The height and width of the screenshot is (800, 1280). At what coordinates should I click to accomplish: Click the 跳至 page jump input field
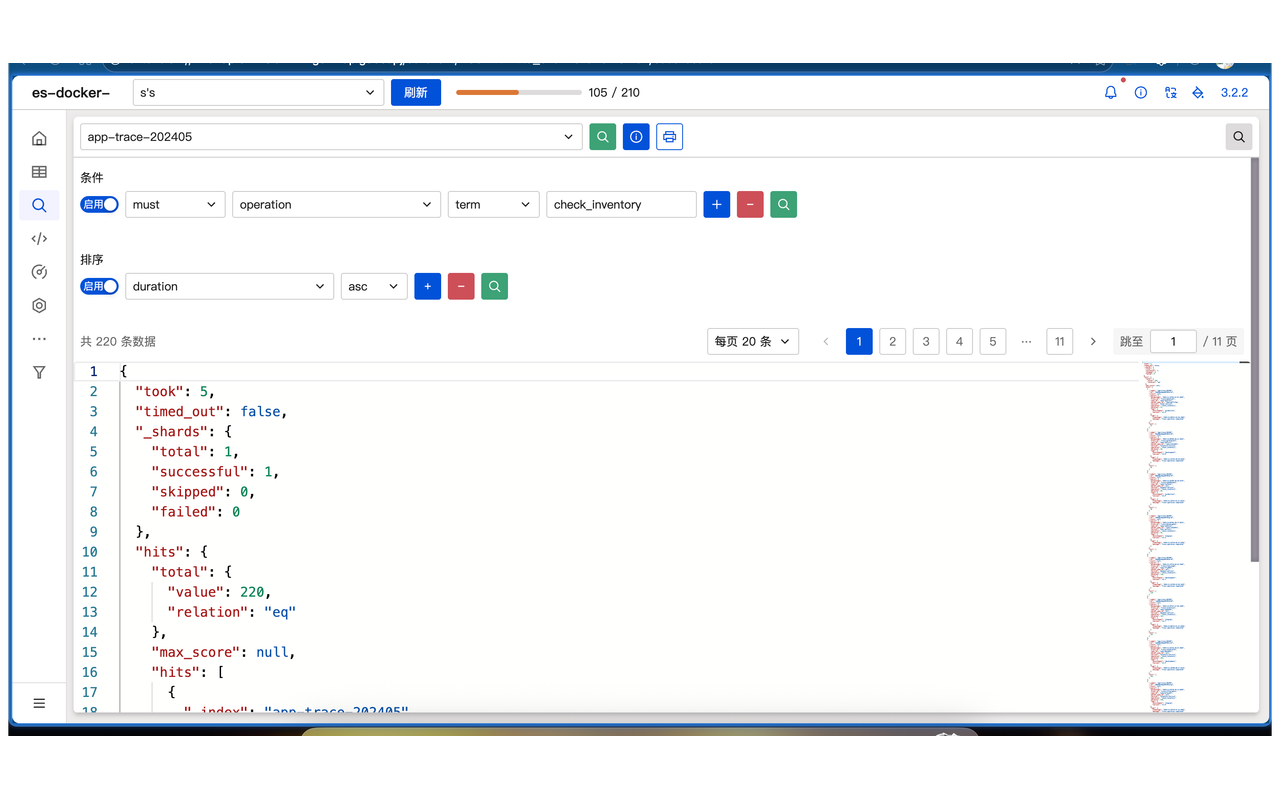[1173, 341]
